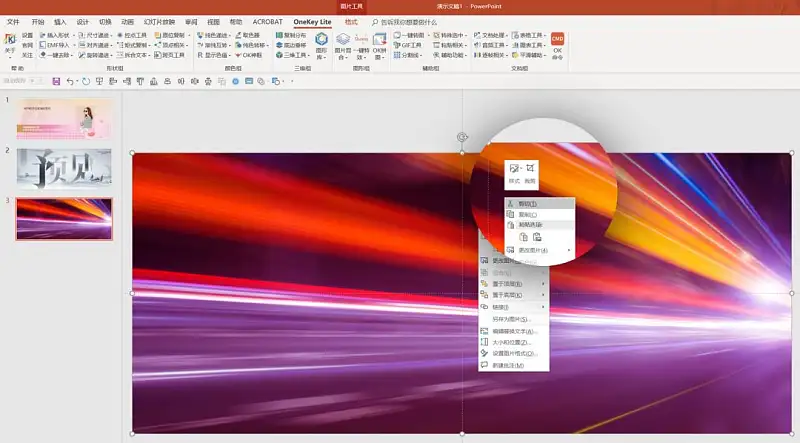Switch to the 开始 Home tab

(x=38, y=22)
